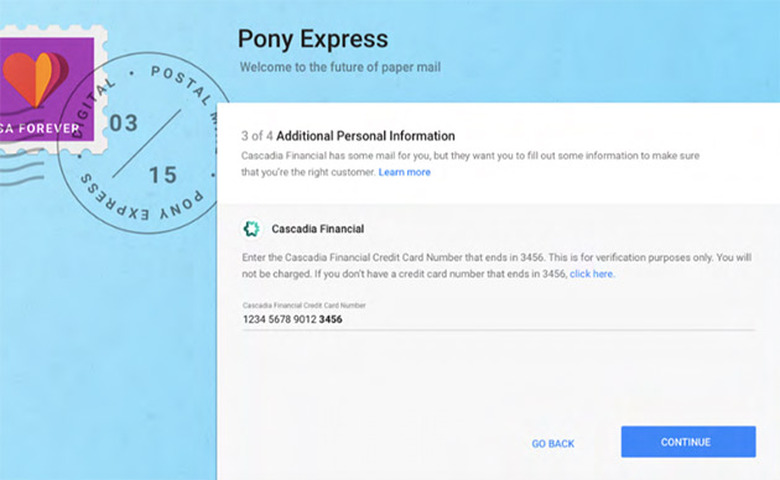Click the "3 of 4" step indicator

tap(257, 136)
